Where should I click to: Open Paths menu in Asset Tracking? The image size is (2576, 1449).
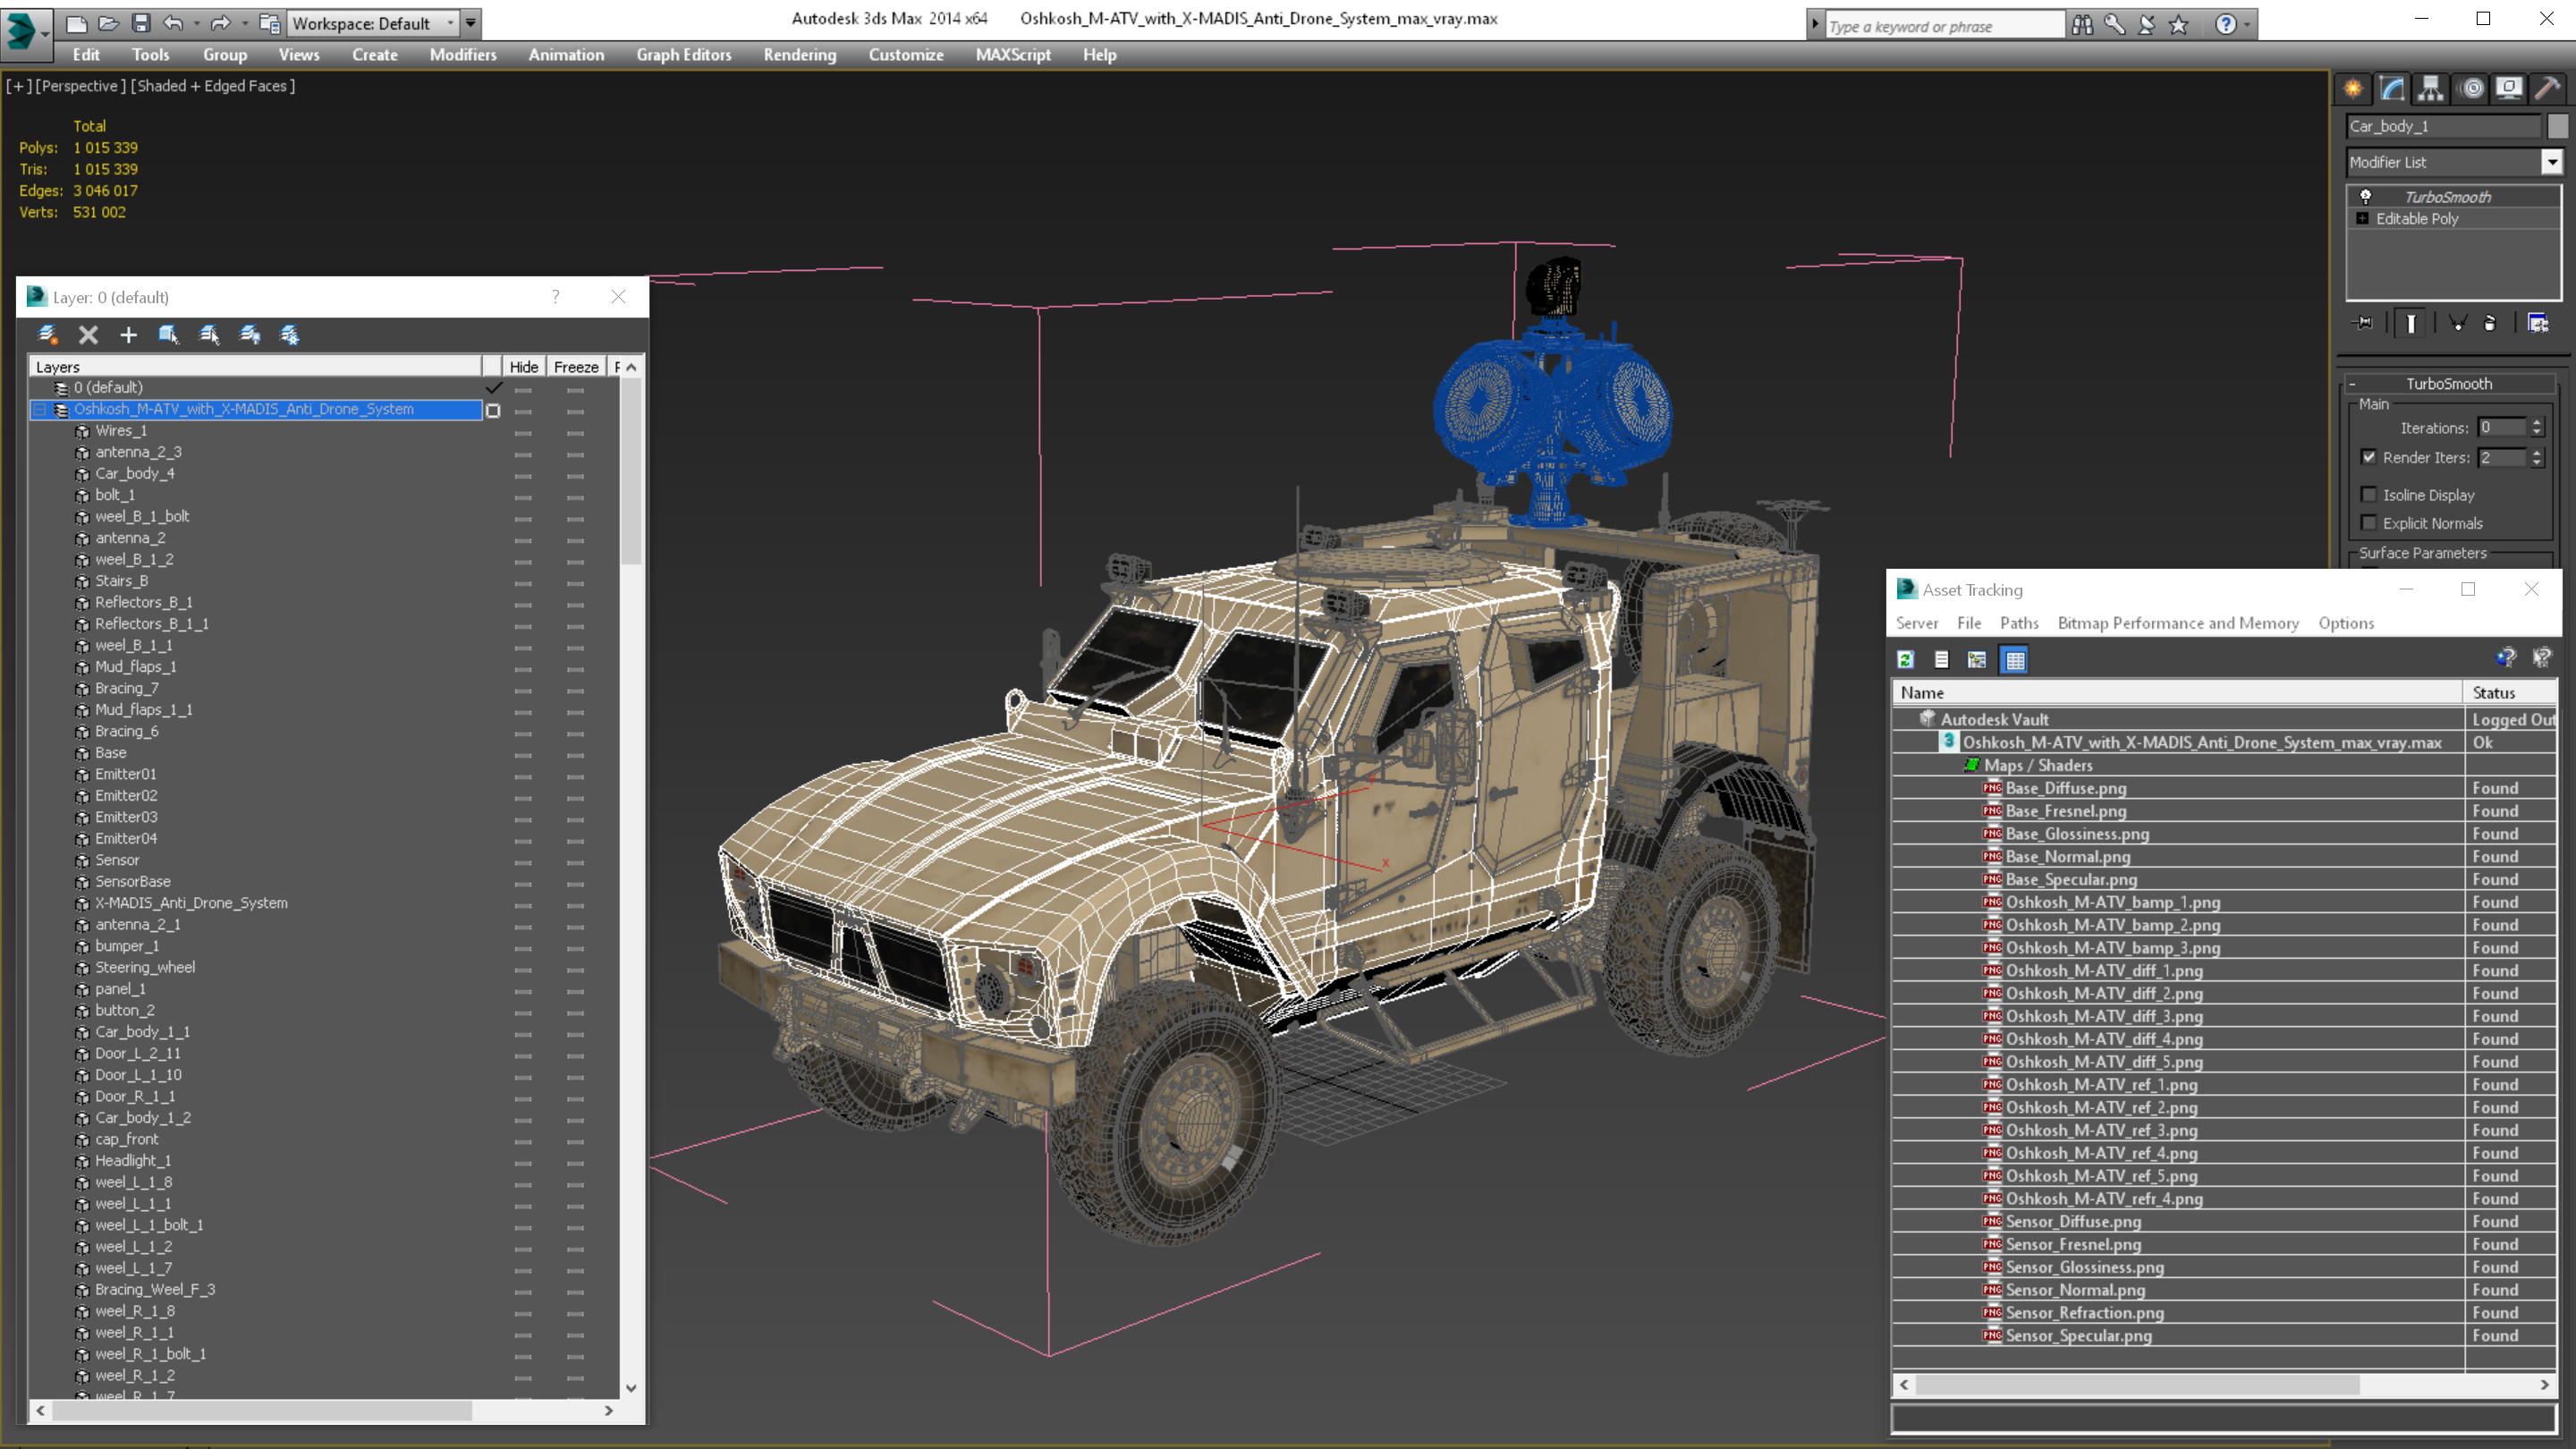(x=2018, y=623)
